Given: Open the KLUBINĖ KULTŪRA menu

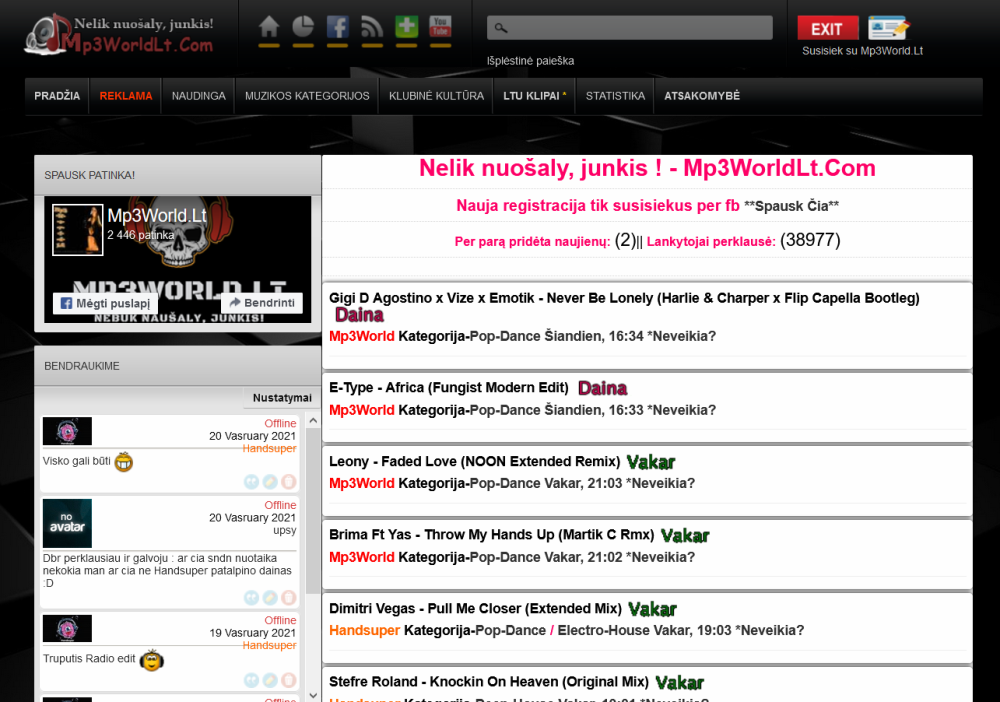Looking at the screenshot, I should click(x=436, y=96).
